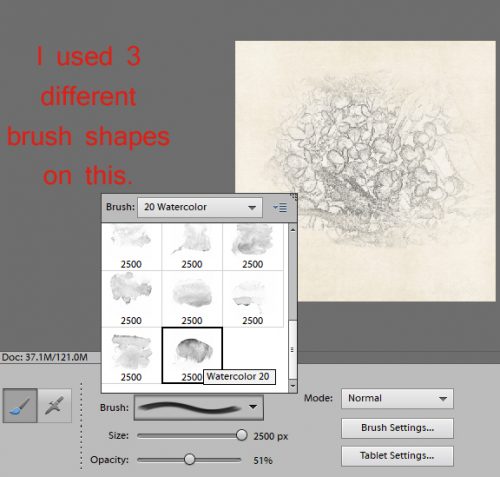Open the 20 Watercolor brush set dropdown
This screenshot has height=477, width=500.
click(x=200, y=207)
